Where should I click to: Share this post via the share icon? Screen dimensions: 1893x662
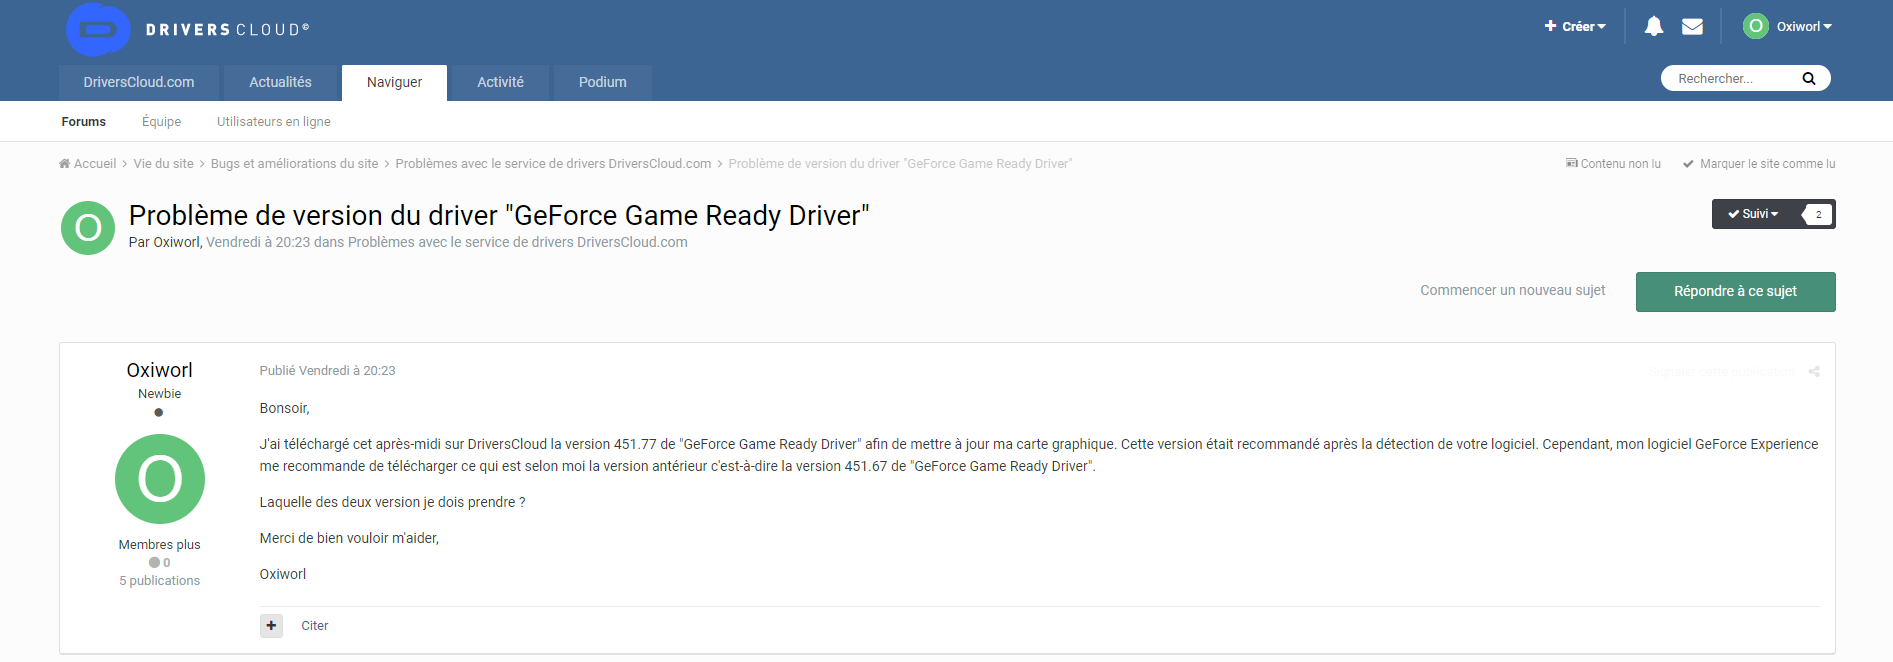pyautogui.click(x=1814, y=371)
